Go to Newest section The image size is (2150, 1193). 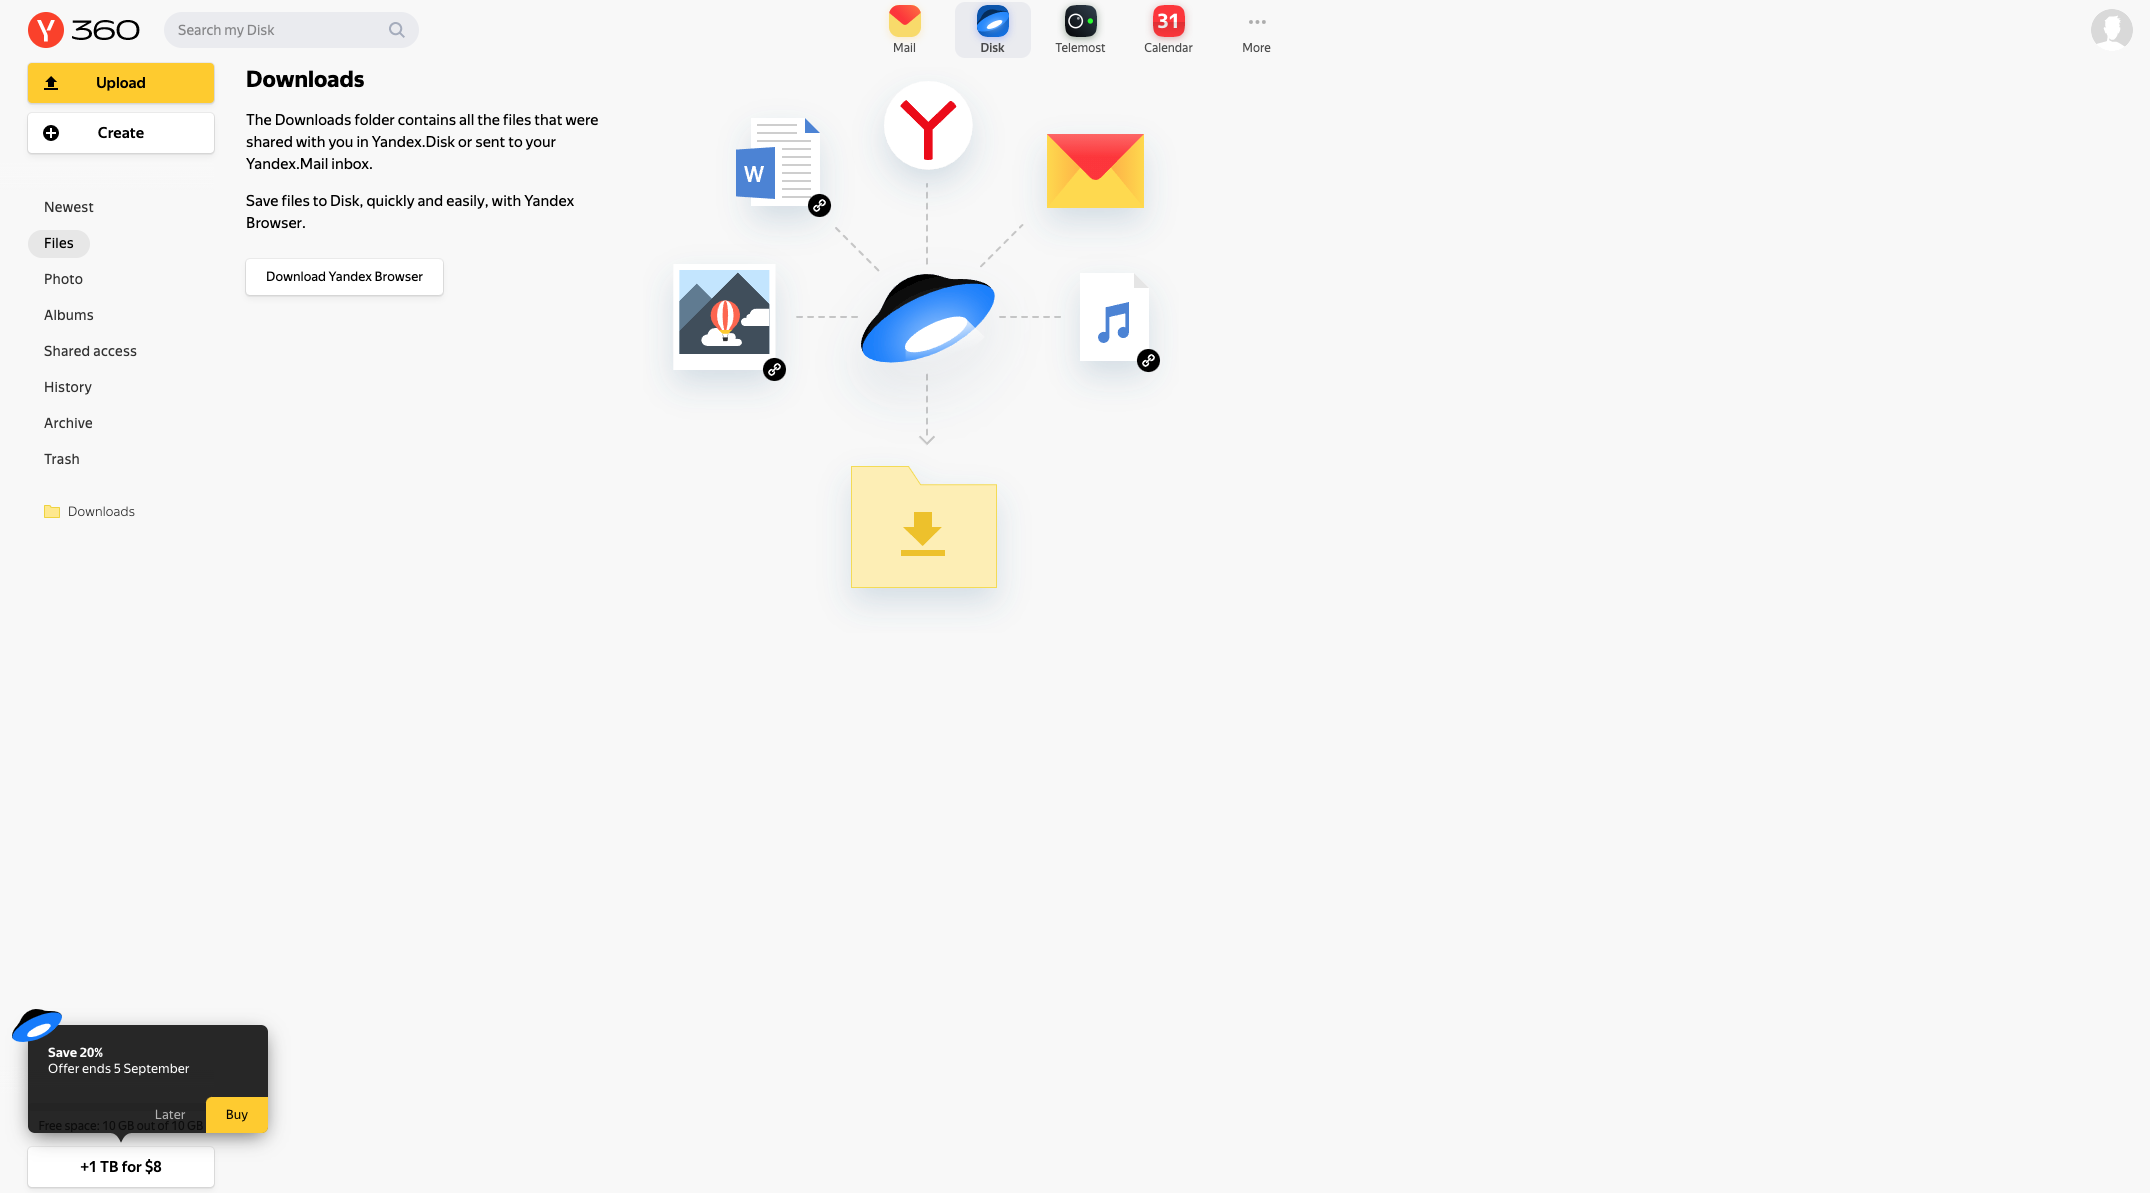pos(69,207)
